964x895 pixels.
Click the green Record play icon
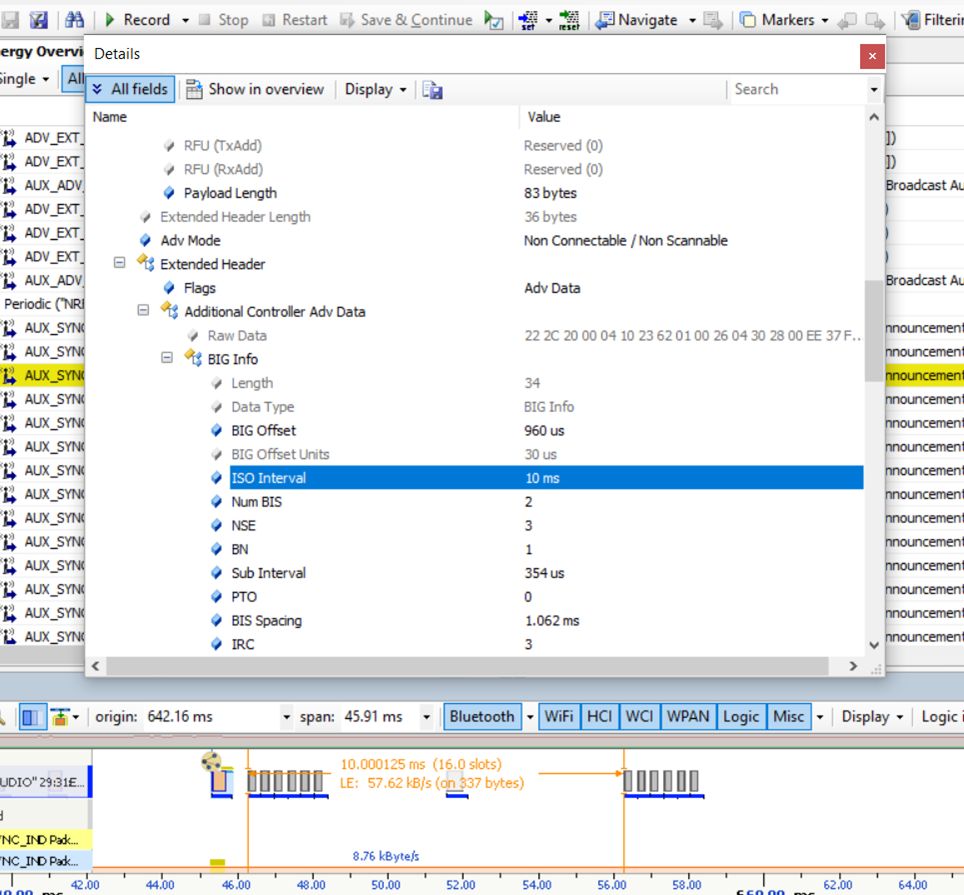[x=110, y=20]
